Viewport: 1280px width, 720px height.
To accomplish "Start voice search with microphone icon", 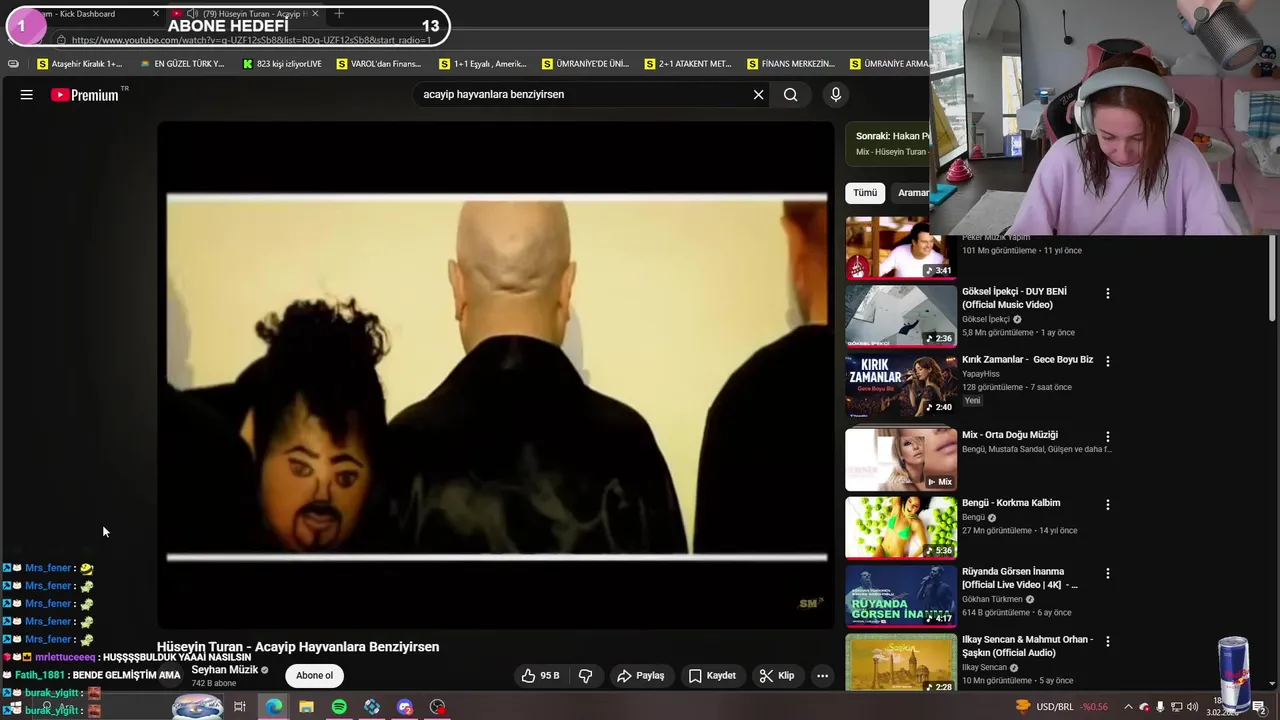I will (x=836, y=95).
